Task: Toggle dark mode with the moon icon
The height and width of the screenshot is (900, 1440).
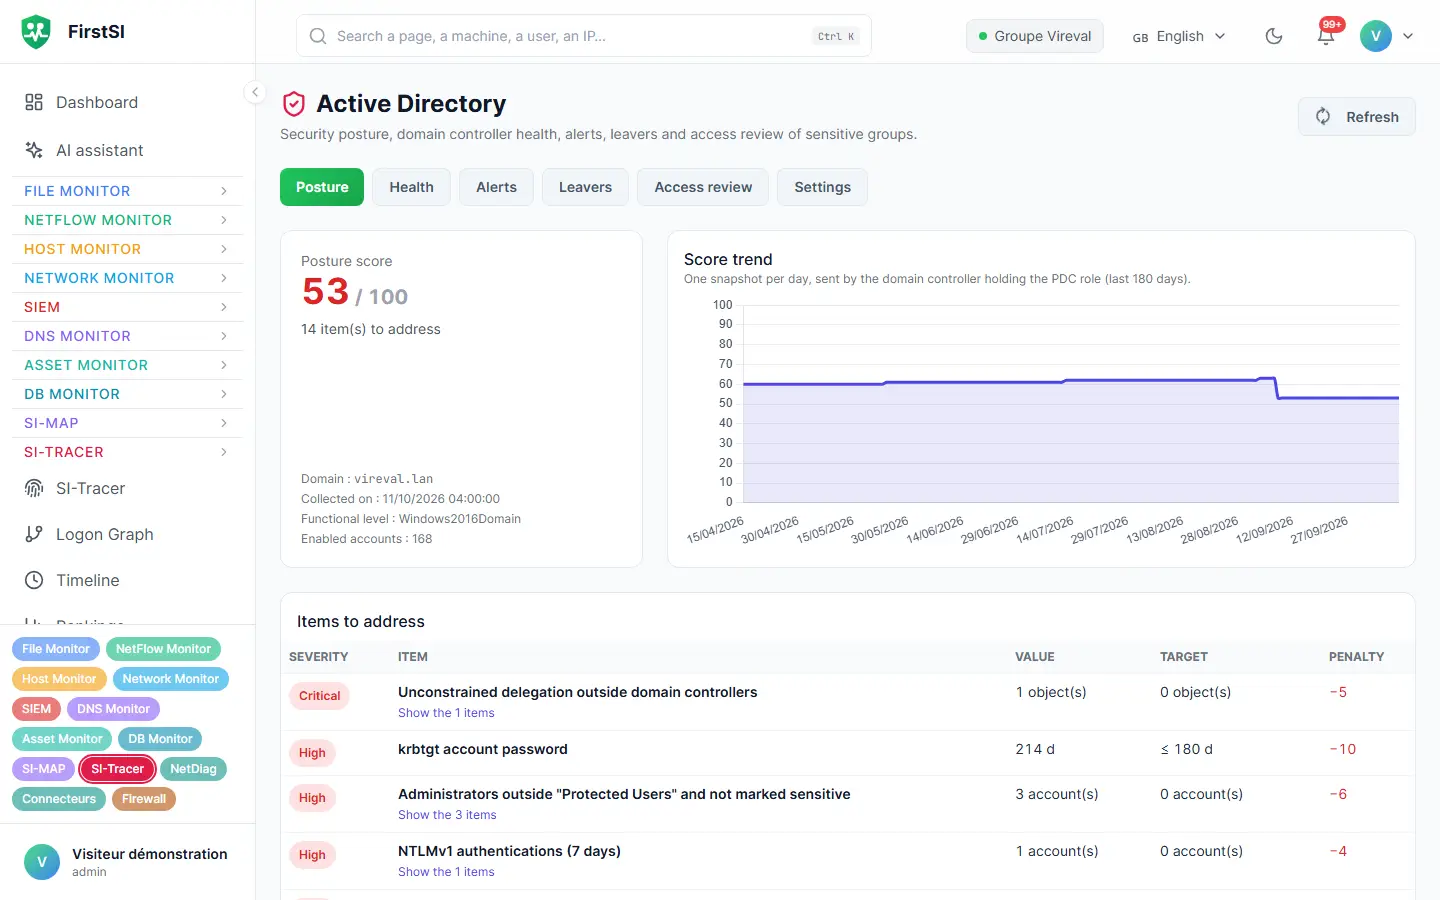Action: coord(1274,36)
